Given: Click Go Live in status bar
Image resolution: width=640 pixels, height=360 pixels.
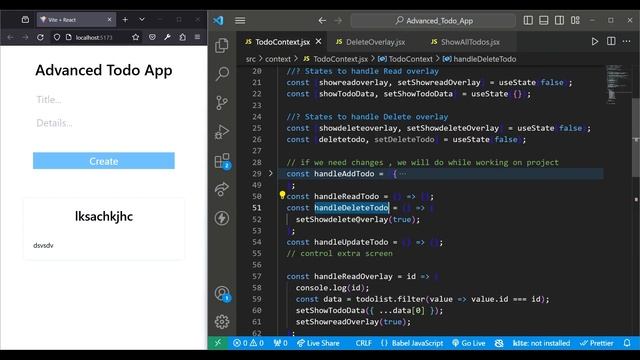Looking at the screenshot, I should click(469, 343).
